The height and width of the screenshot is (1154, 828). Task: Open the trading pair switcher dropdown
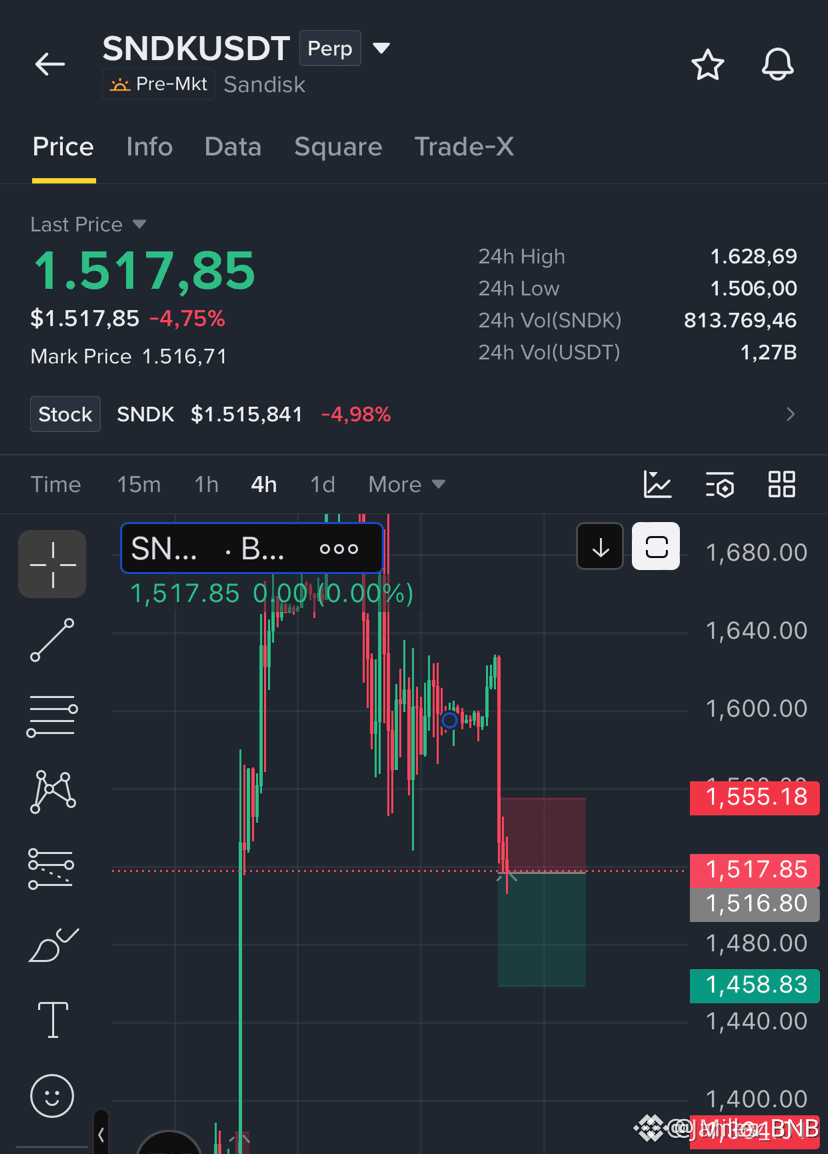click(x=381, y=49)
